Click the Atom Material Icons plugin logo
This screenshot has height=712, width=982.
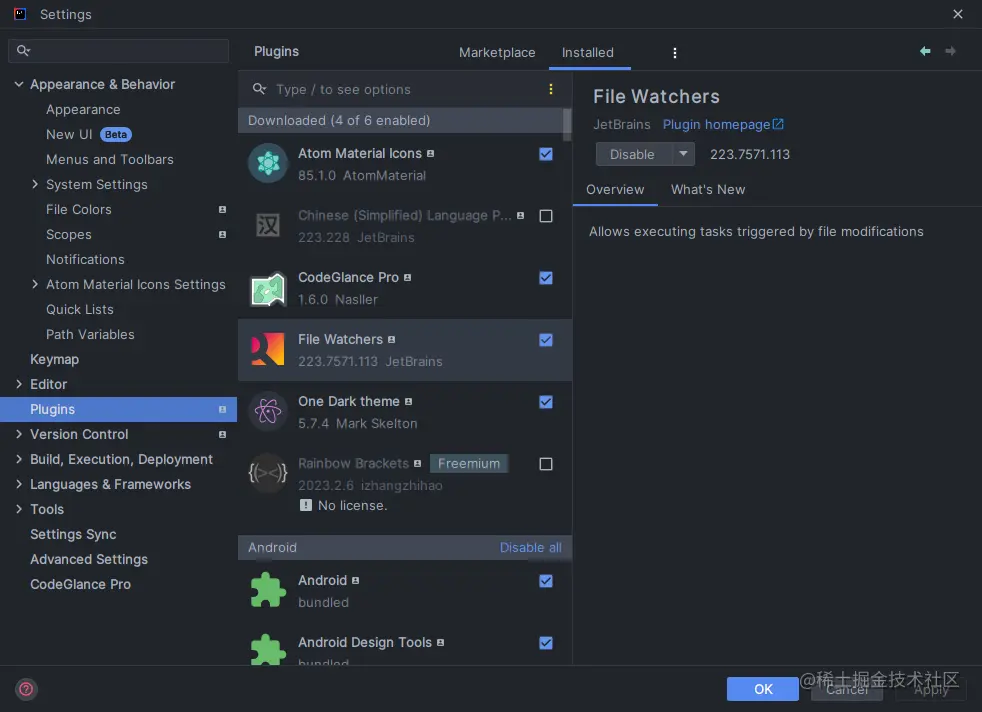[268, 163]
